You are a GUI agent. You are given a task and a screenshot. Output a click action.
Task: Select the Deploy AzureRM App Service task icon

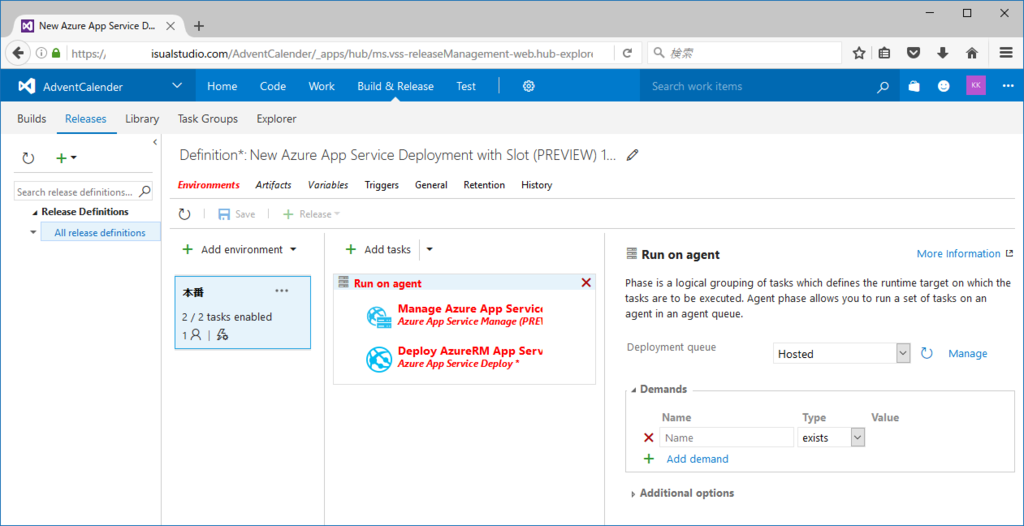point(379,359)
